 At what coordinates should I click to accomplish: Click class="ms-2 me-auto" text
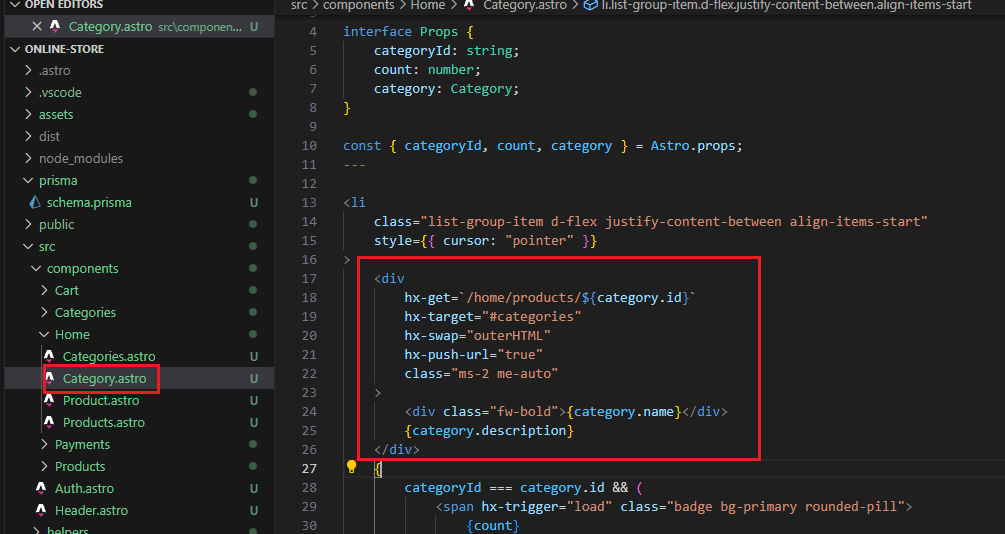pyautogui.click(x=481, y=373)
